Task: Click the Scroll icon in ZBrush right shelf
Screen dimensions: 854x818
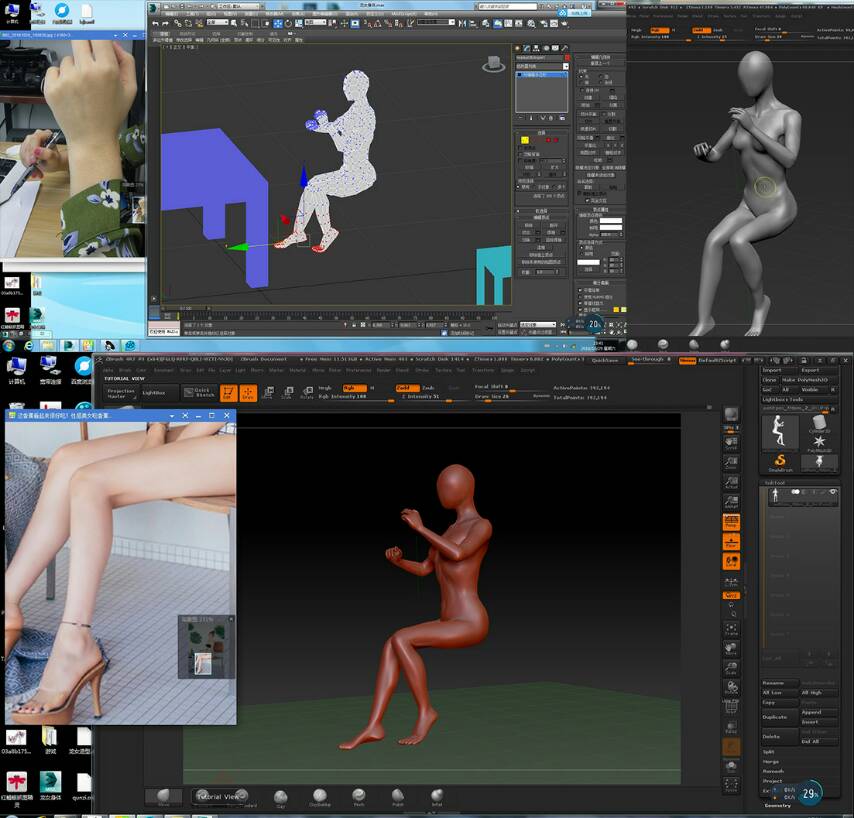Action: (731, 443)
